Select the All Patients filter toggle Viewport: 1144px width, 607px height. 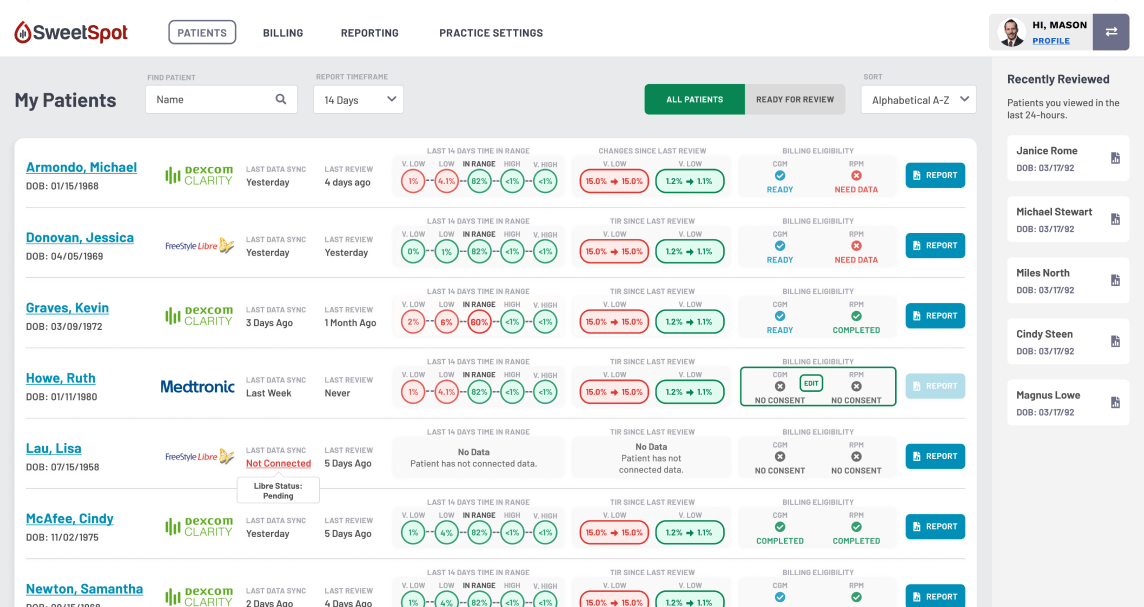pos(694,100)
